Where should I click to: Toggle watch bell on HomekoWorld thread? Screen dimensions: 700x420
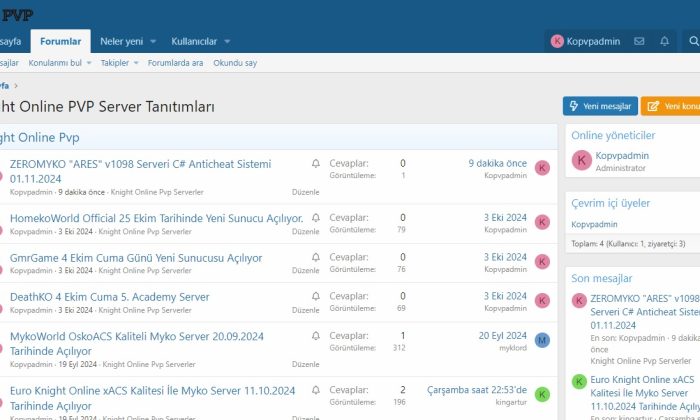(316, 217)
